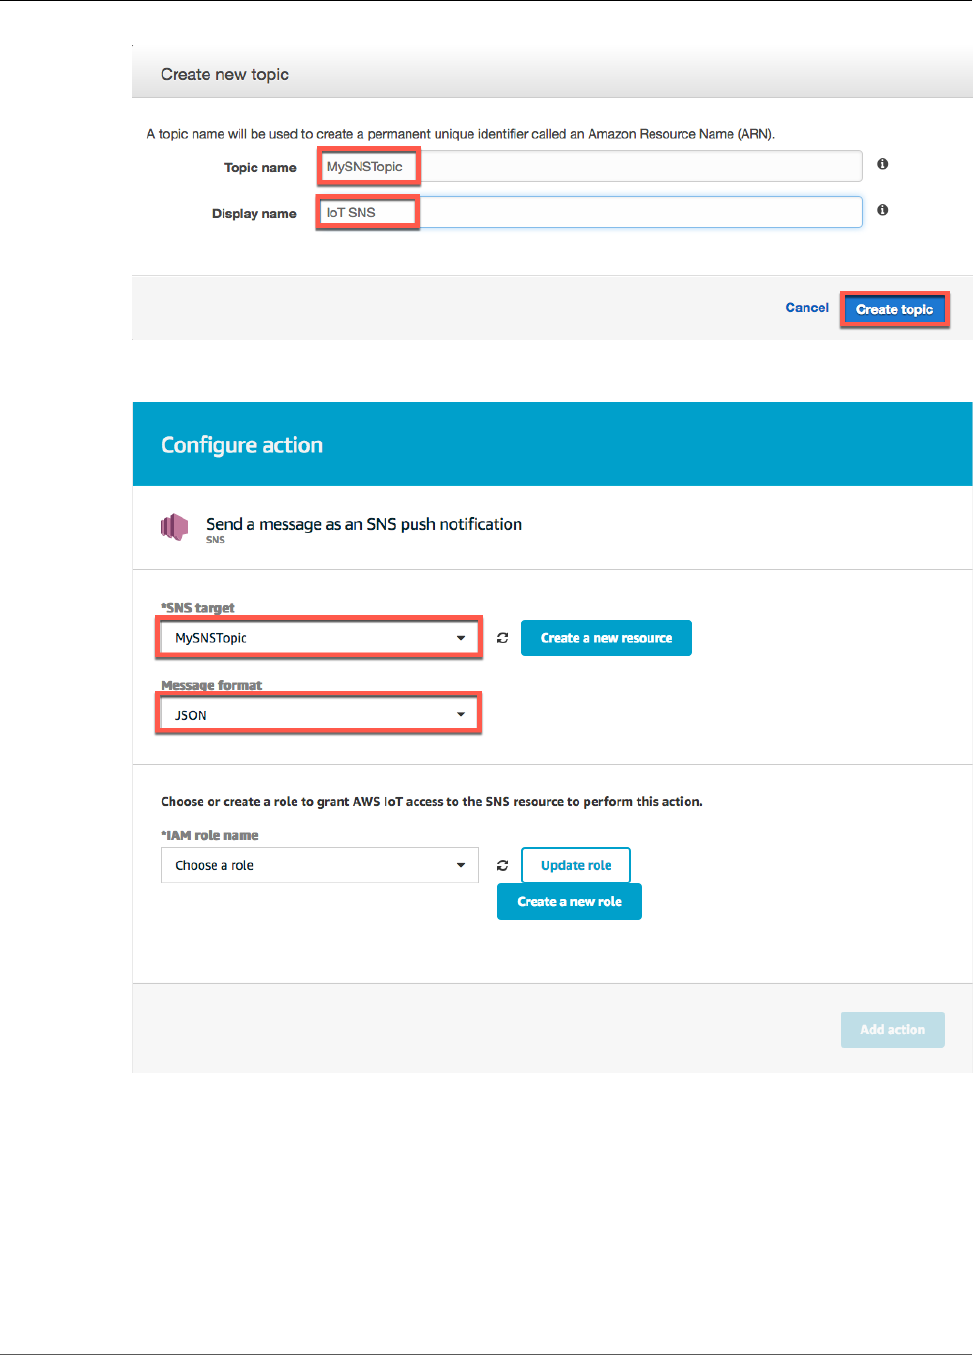Click info icon beside Display name field
Viewport: 973px width, 1355px height.
coord(883,210)
